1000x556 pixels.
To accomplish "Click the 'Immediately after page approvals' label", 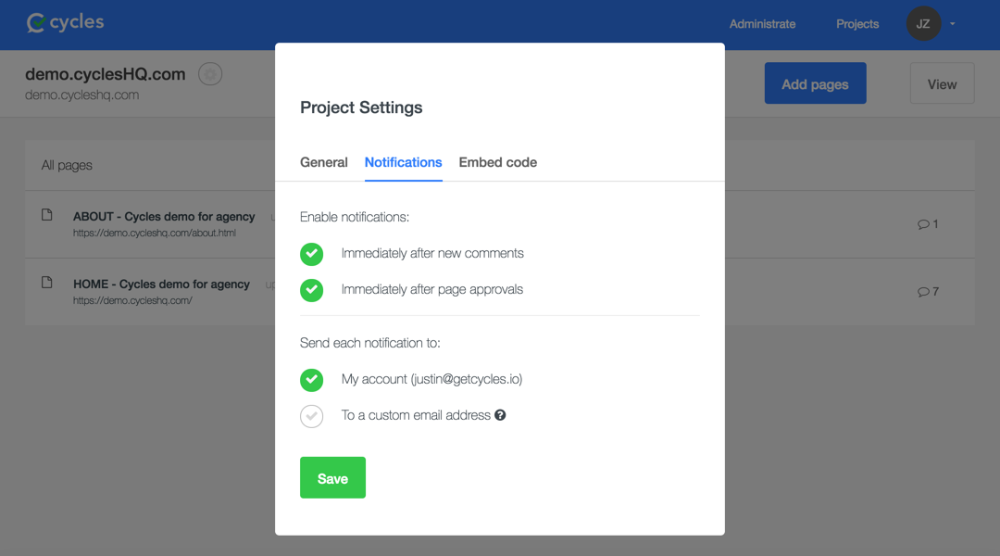I will tap(432, 289).
